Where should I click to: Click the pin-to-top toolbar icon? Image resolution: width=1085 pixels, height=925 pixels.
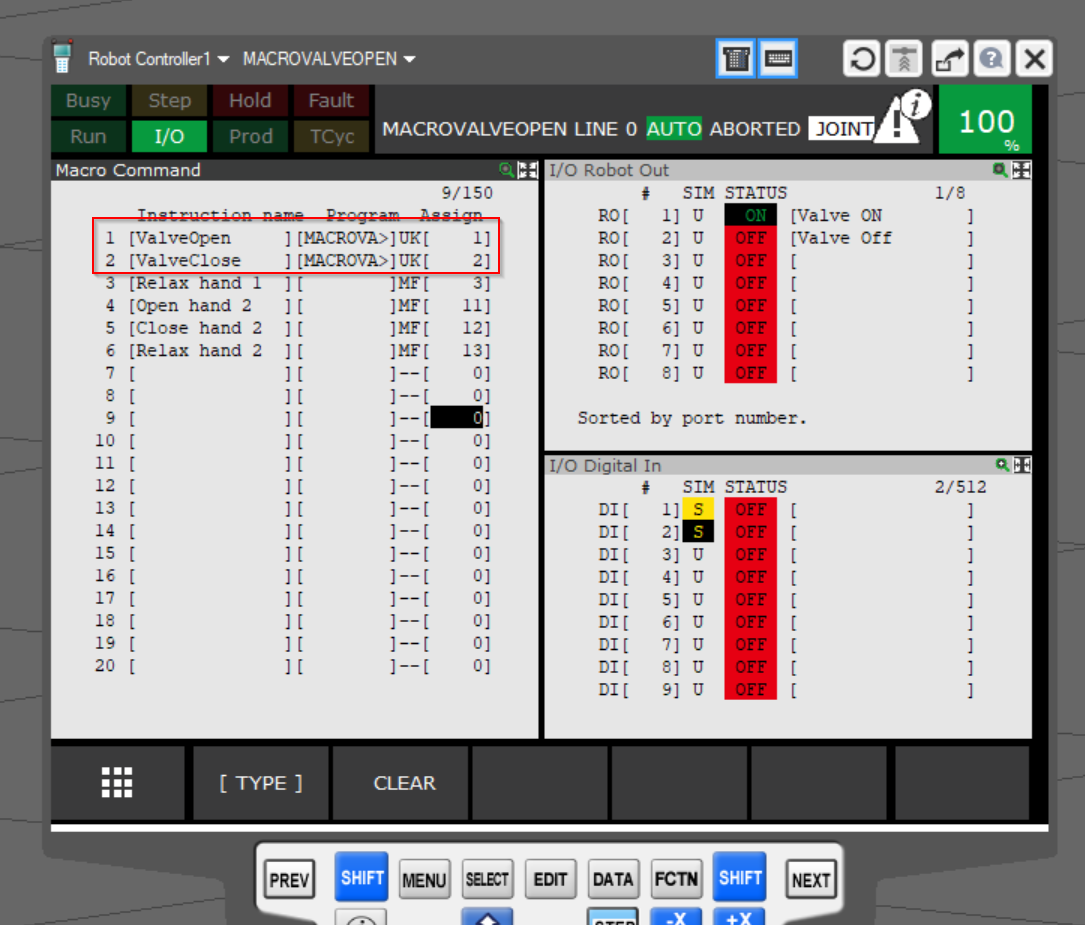click(x=904, y=59)
